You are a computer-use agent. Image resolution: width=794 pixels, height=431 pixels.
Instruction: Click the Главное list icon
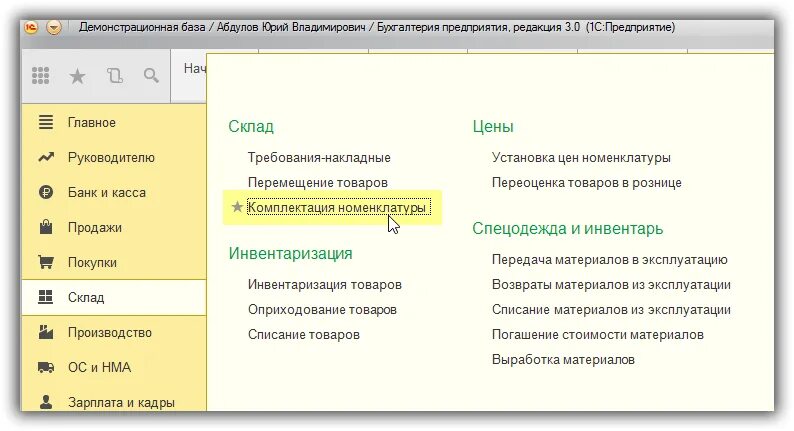(46, 122)
